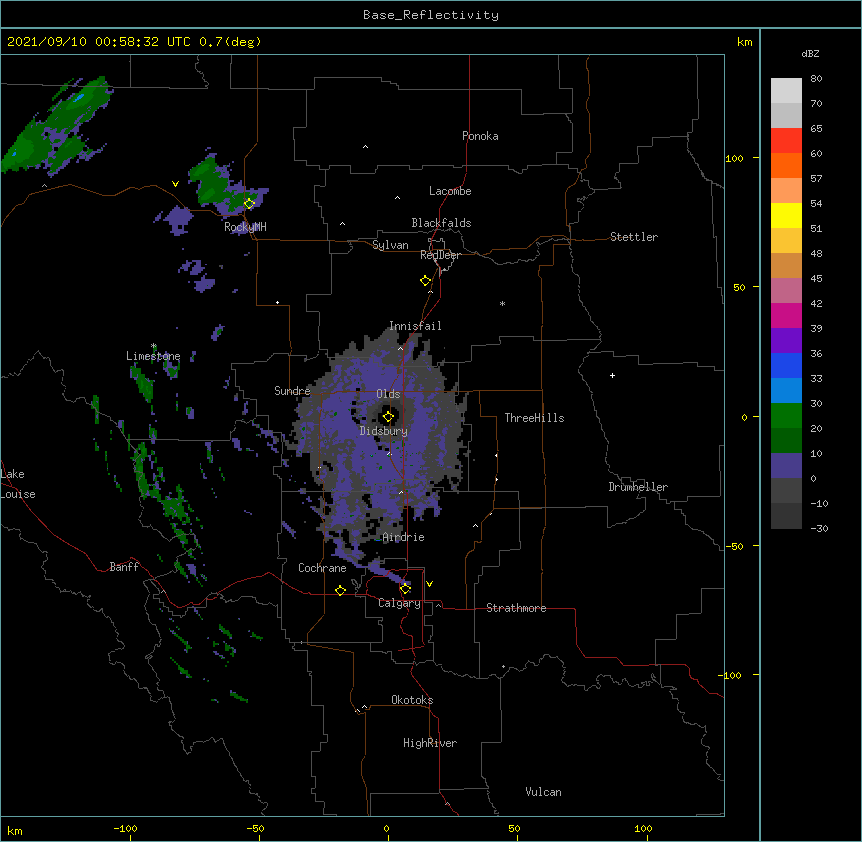Select the slate purple legend swatch below 10 dBZ
862x842 pixels.
coord(786,466)
